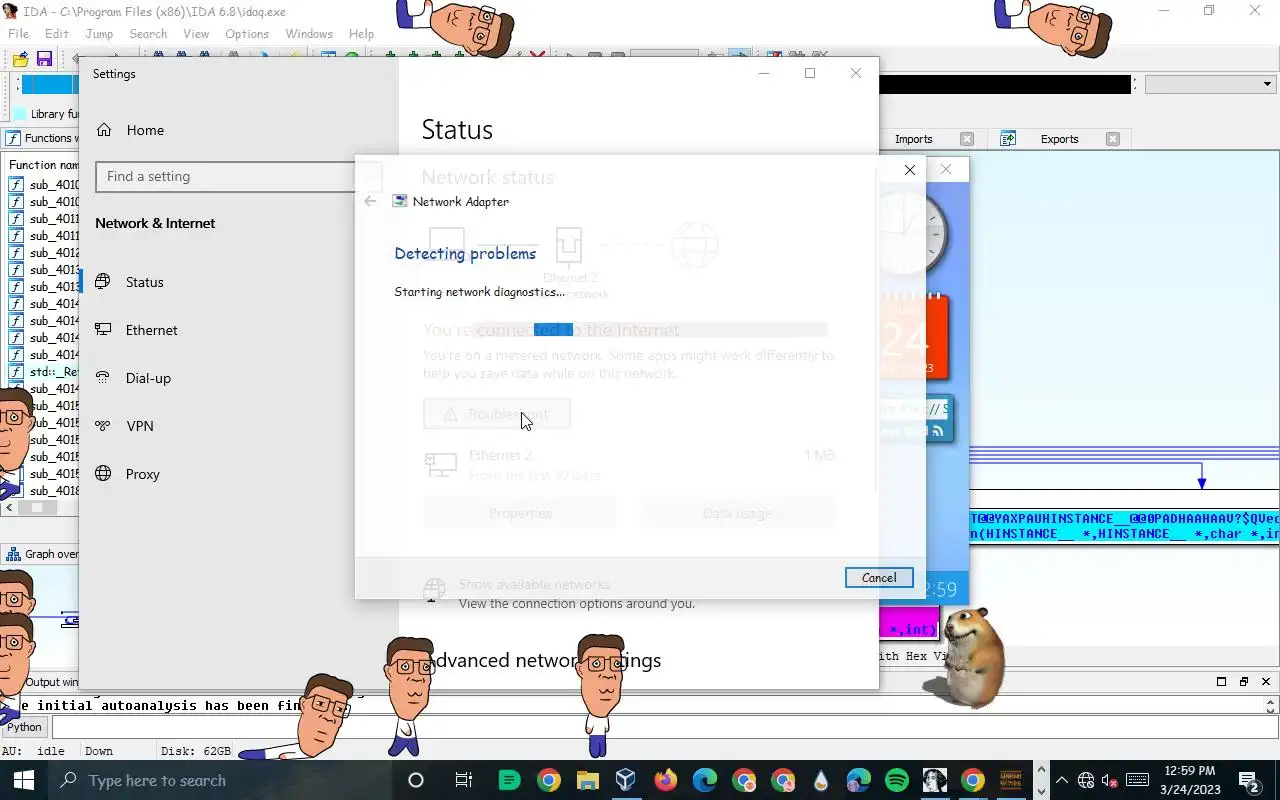The height and width of the screenshot is (800, 1280).
Task: Open File Explorer from the taskbar
Action: tap(587, 780)
